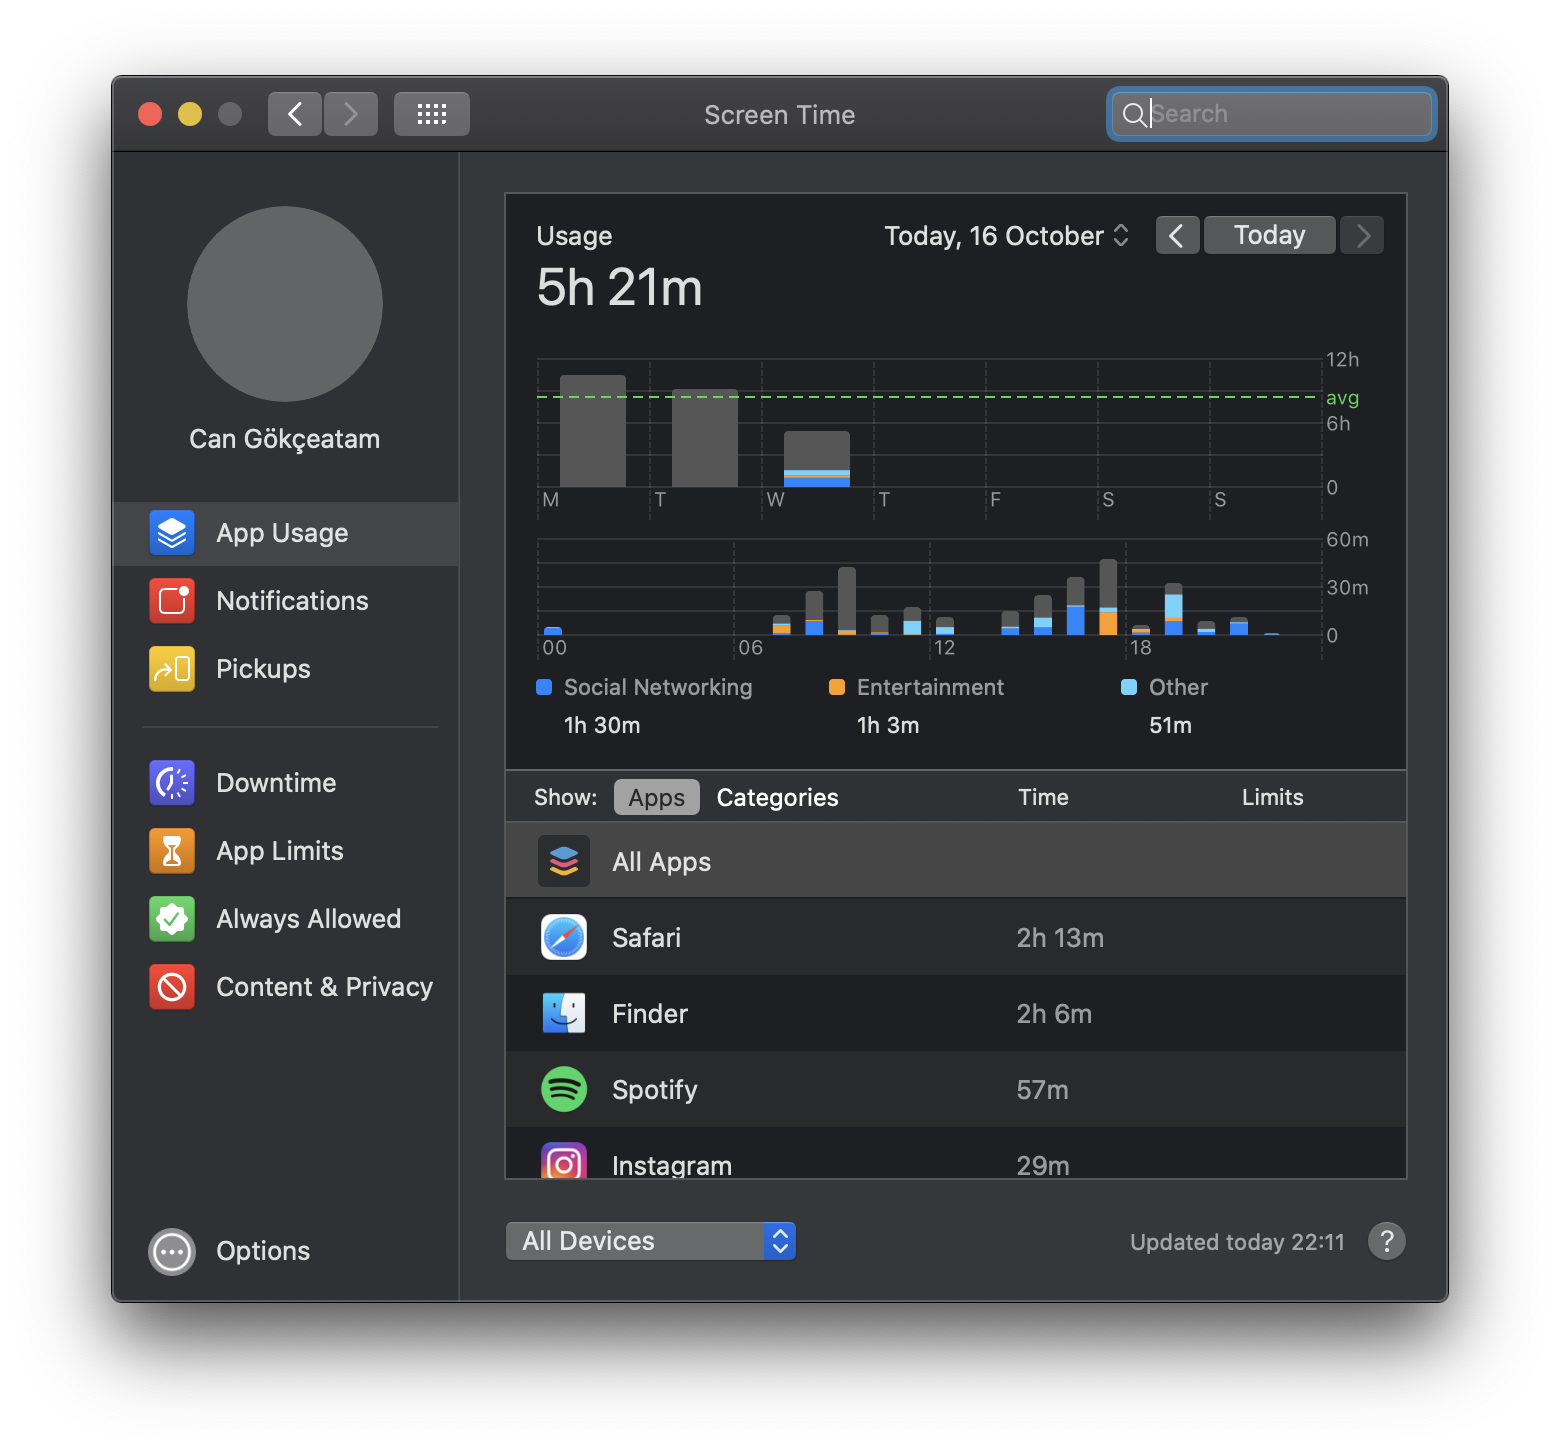Image resolution: width=1560 pixels, height=1450 pixels.
Task: Click the Screen Time window title
Action: [780, 115]
